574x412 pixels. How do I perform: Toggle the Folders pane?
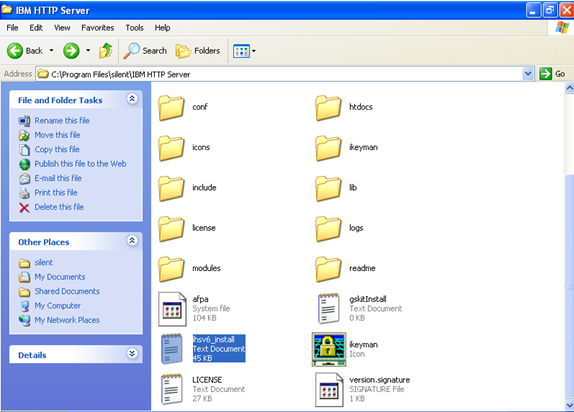point(198,51)
